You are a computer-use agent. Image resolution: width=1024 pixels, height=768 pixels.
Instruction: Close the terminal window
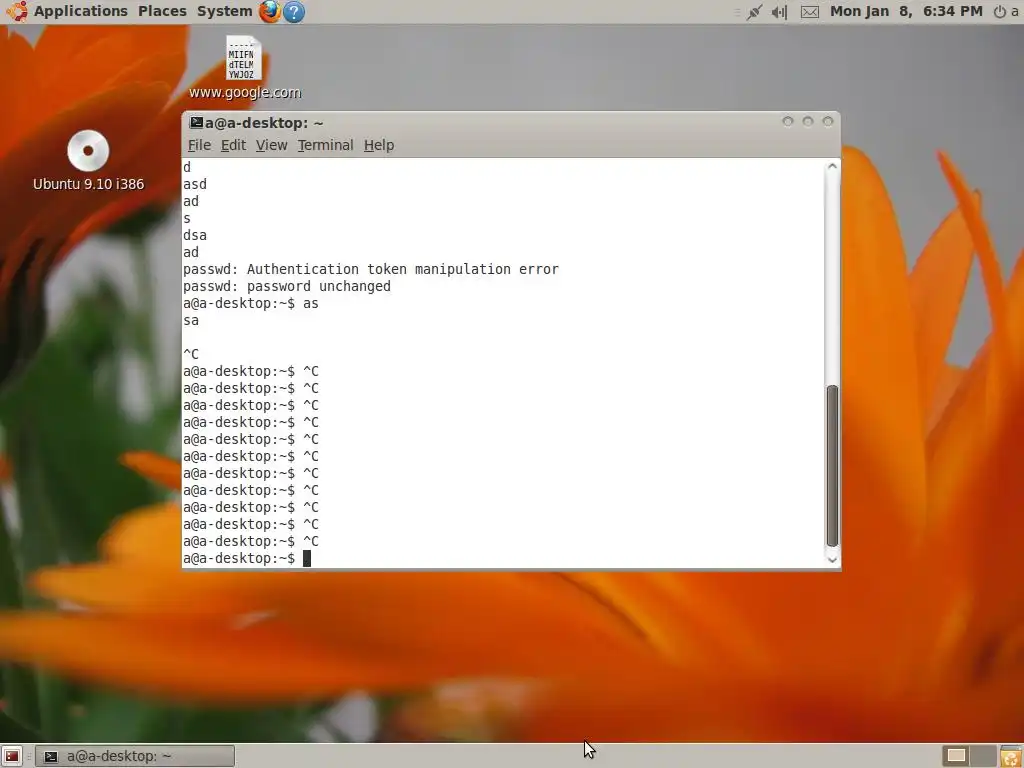pyautogui.click(x=828, y=121)
